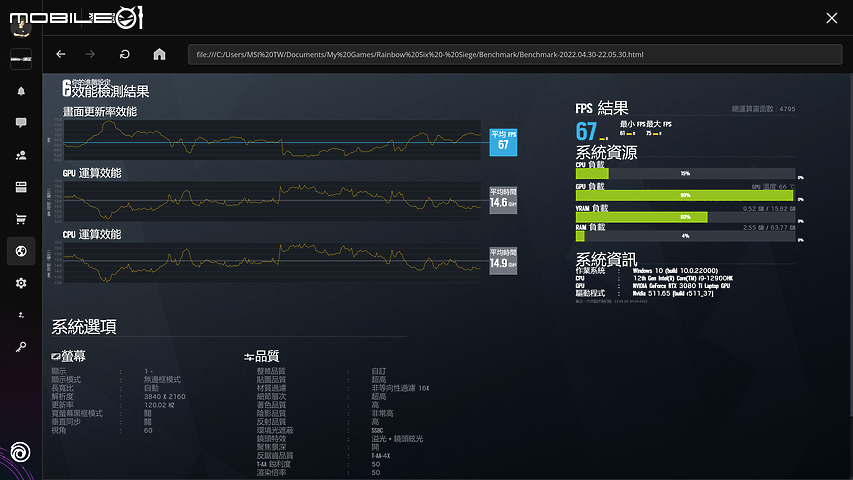Select the web browser globe icon
The image size is (853, 480).
click(x=21, y=251)
